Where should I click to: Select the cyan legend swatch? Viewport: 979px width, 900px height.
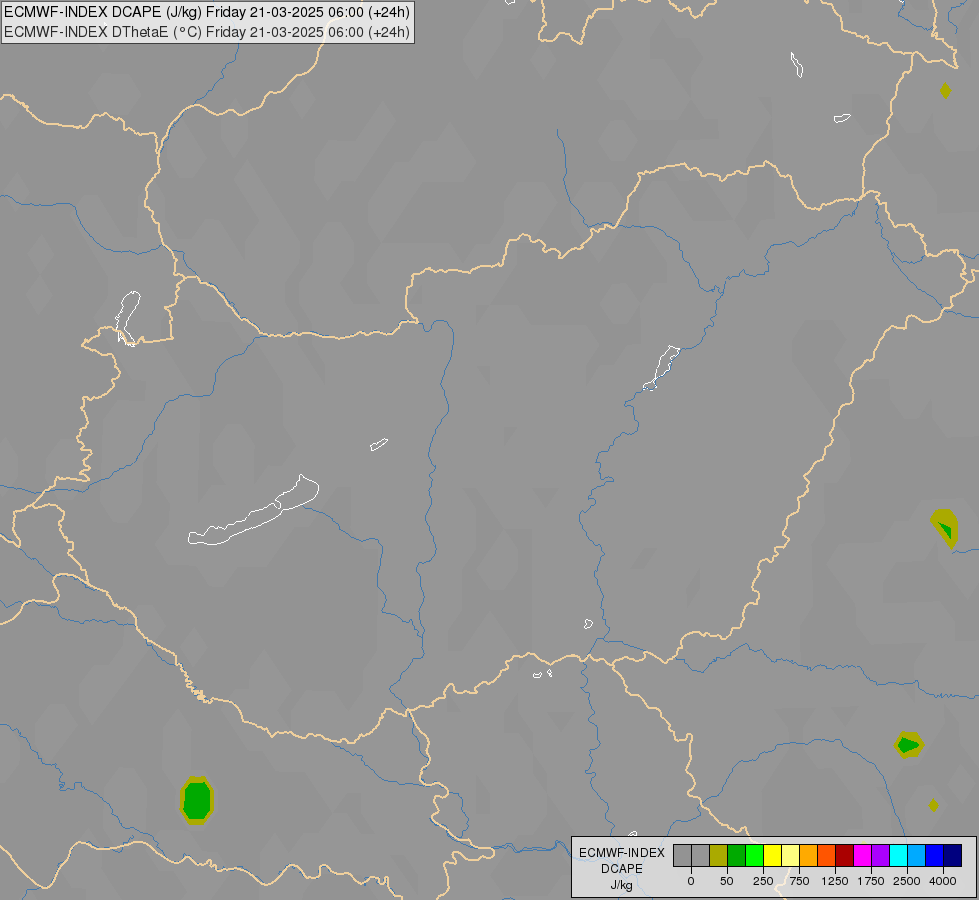(898, 856)
